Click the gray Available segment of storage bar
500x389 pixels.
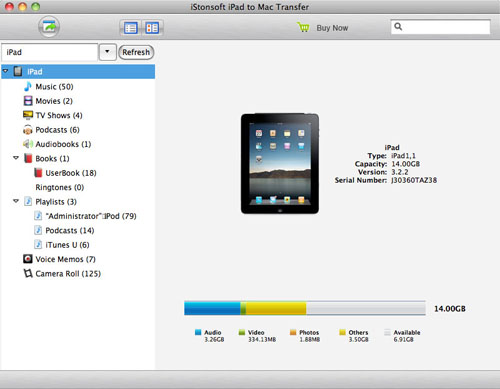[366, 308]
